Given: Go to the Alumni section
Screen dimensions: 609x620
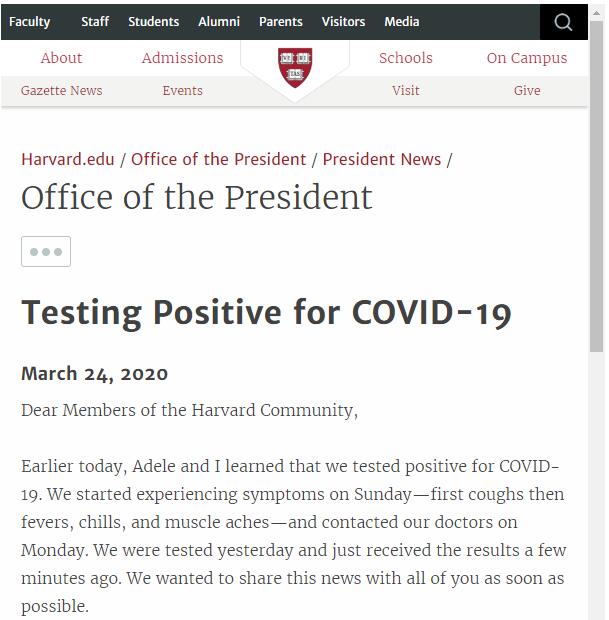Looking at the screenshot, I should [x=218, y=21].
